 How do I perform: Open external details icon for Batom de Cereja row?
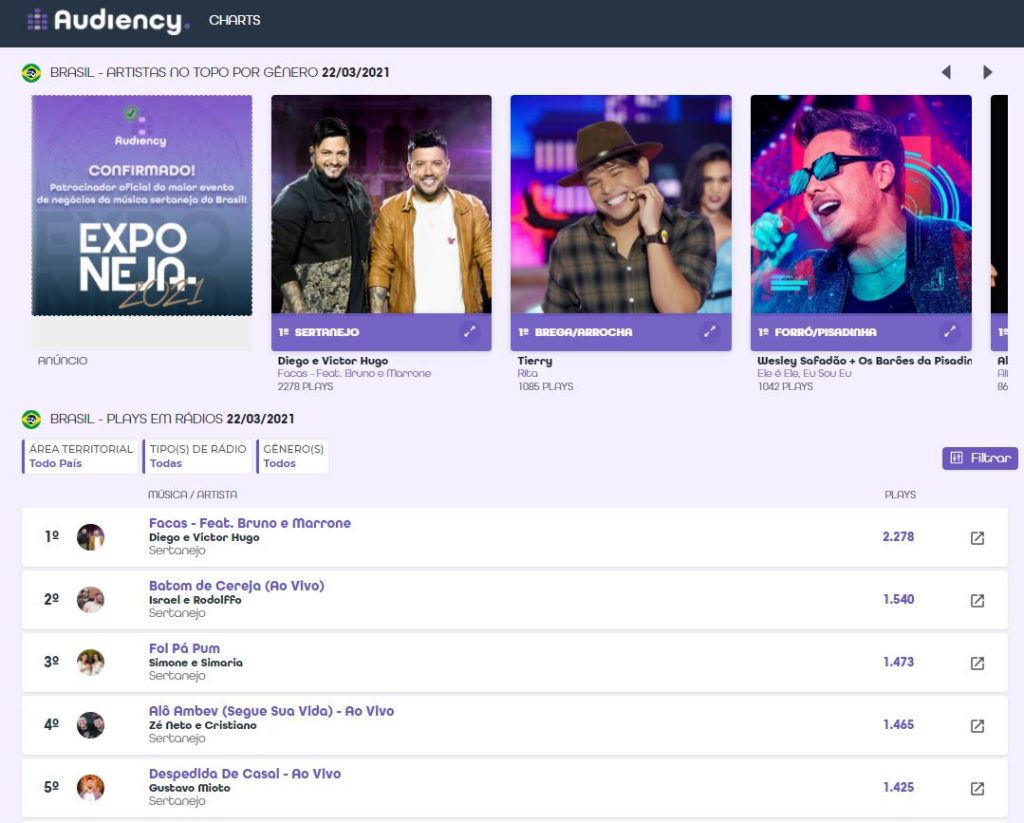(x=977, y=600)
